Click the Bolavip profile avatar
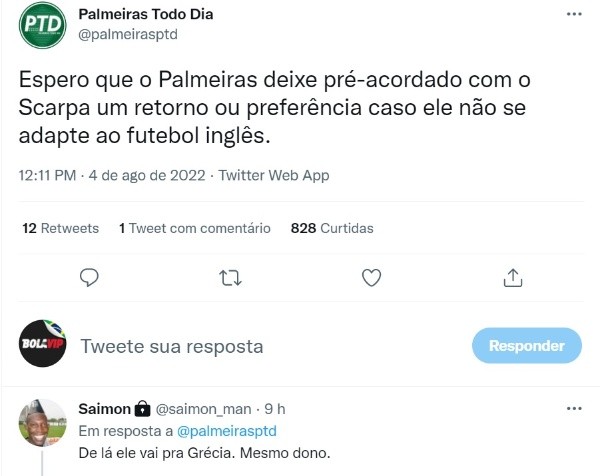 tap(43, 346)
